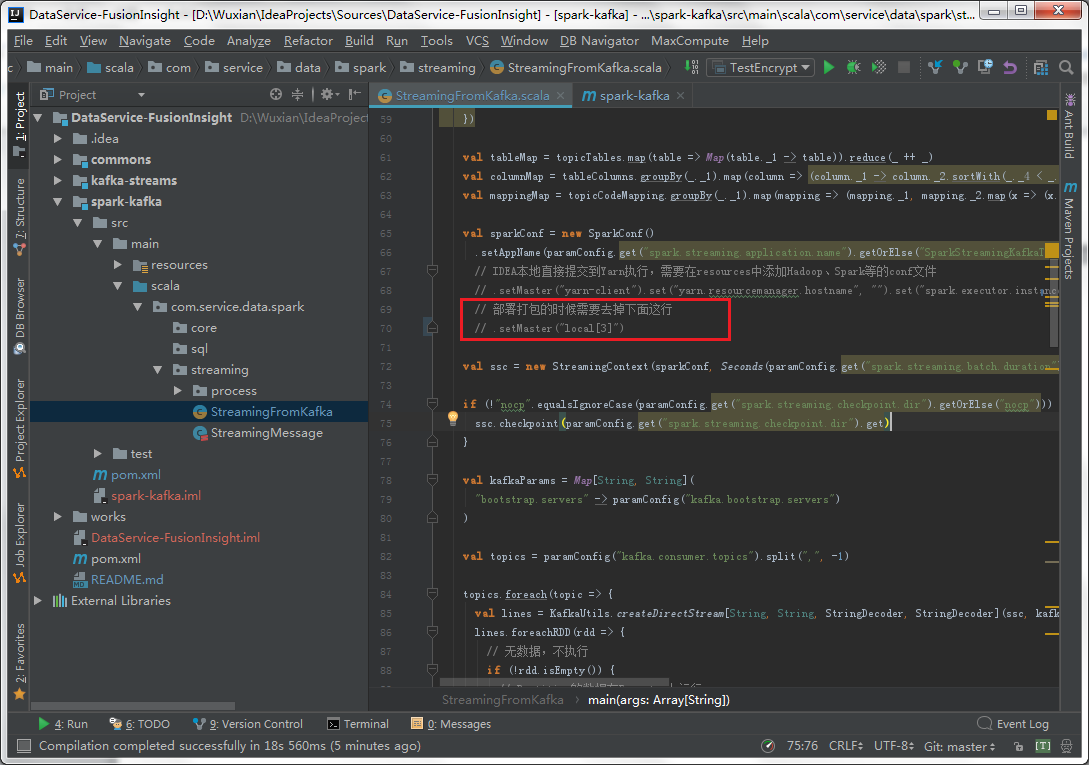
Task: Click the yellow inspection status square atop the error stripe
Action: (1052, 115)
